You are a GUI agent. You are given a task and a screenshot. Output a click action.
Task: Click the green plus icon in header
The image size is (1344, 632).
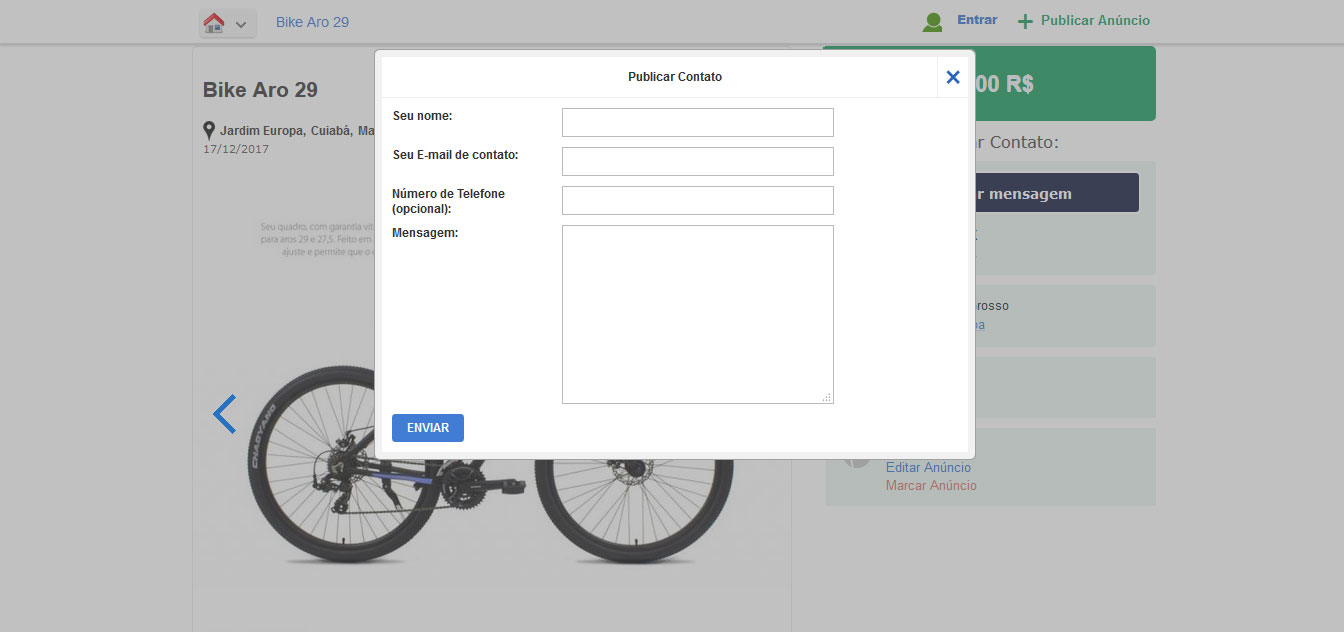[1024, 21]
